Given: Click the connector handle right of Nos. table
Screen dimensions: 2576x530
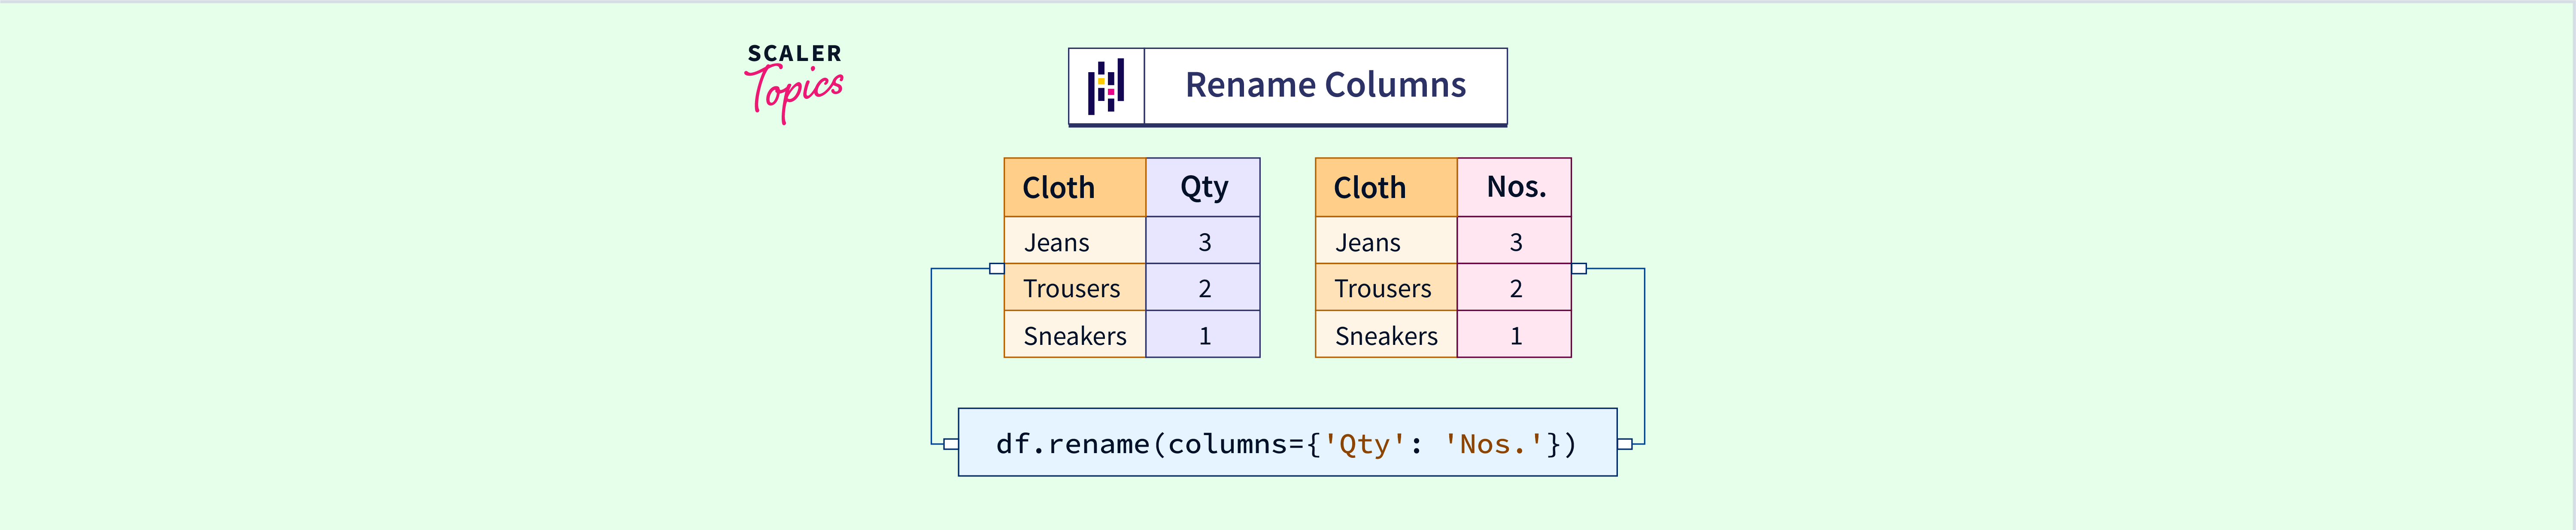Looking at the screenshot, I should 1579,268.
